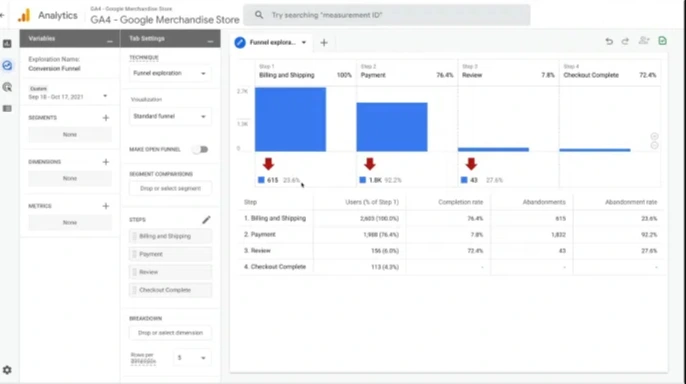Click the Analytics logo icon
The image size is (686, 384).
click(x=24, y=15)
